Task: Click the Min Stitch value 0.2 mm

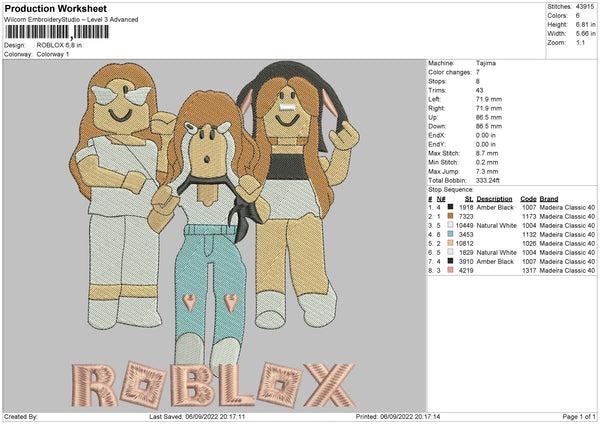Action: (487, 162)
